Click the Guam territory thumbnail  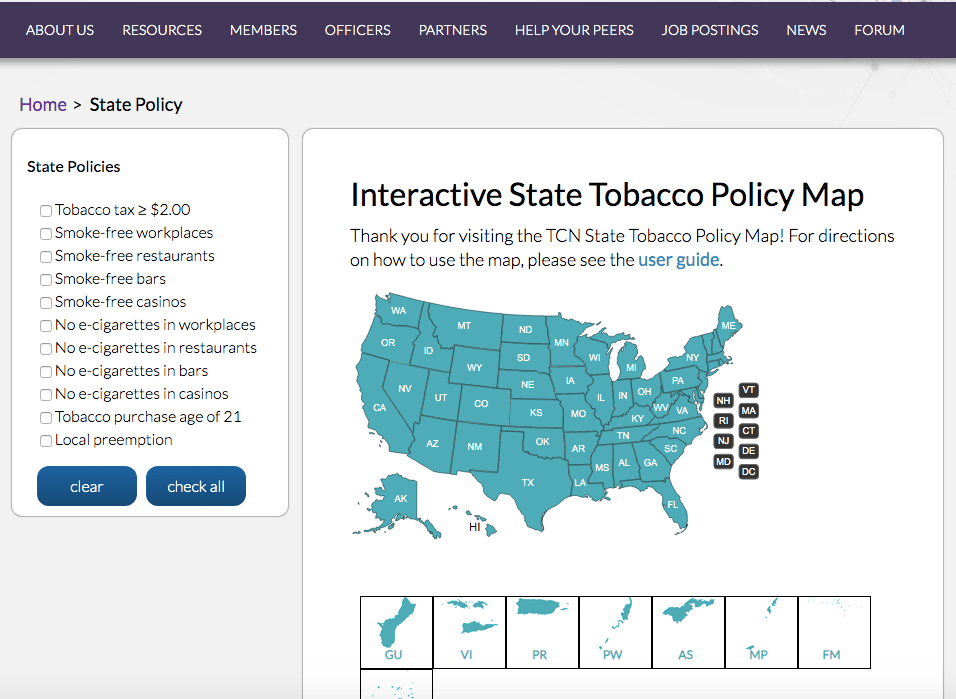coord(396,625)
